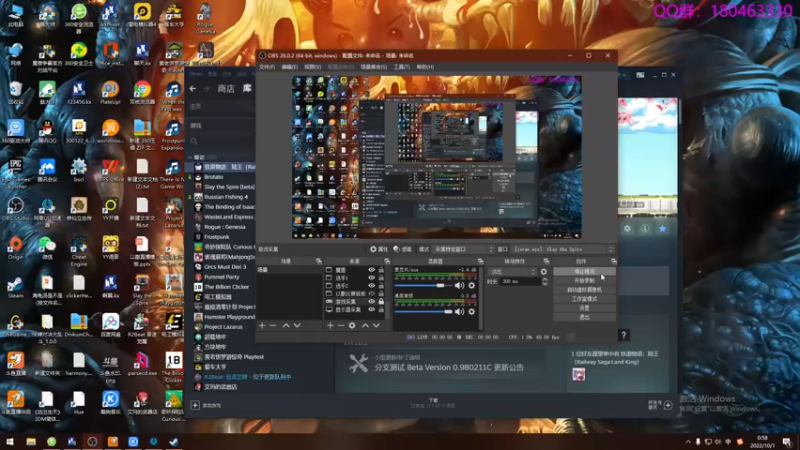The height and width of the screenshot is (450, 800).
Task: Open the Steam game settings gear icon
Action: (628, 229)
